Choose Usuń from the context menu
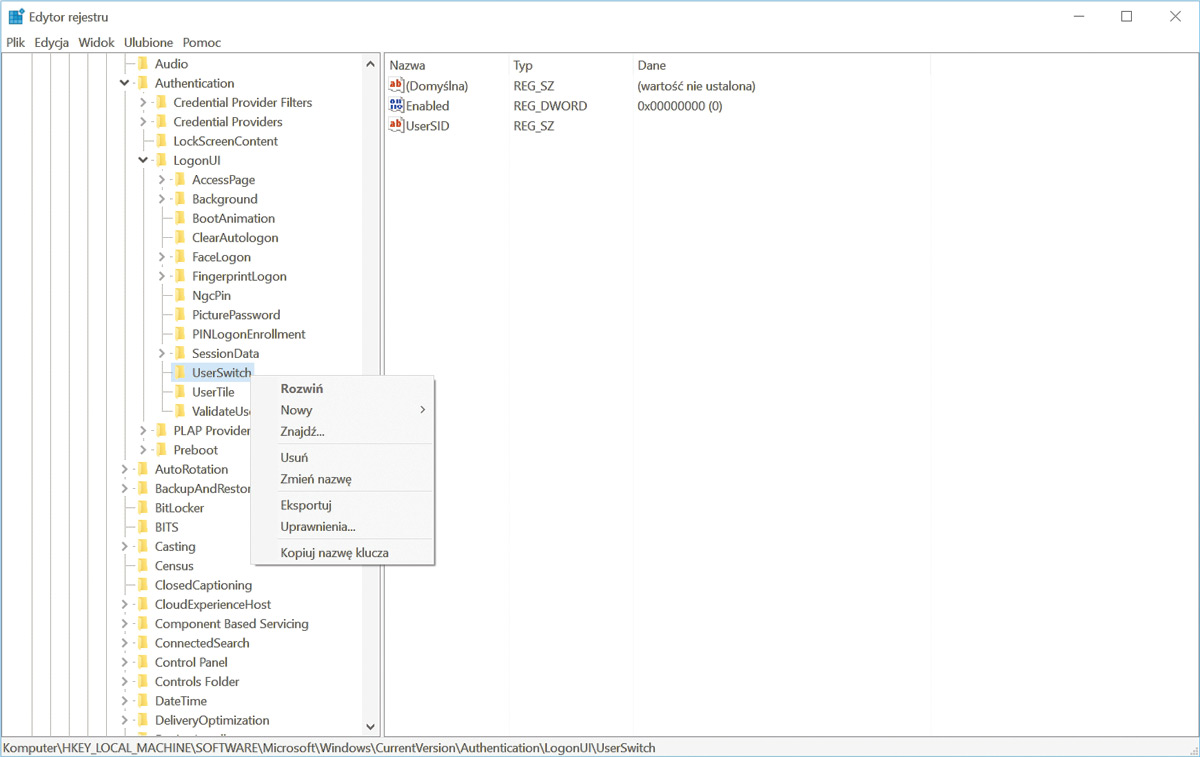1200x757 pixels. point(294,457)
